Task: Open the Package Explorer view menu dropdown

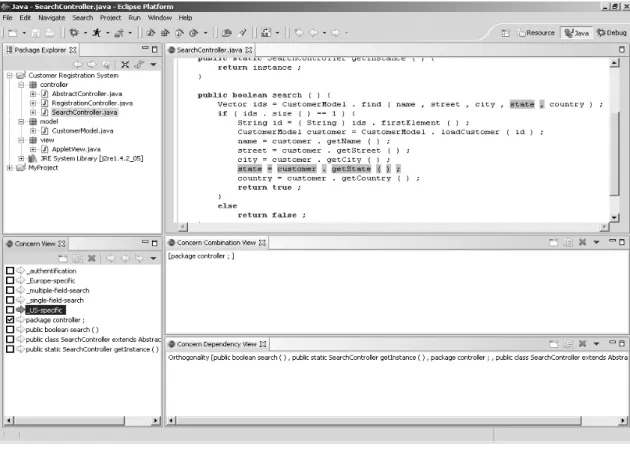Action: (153, 64)
